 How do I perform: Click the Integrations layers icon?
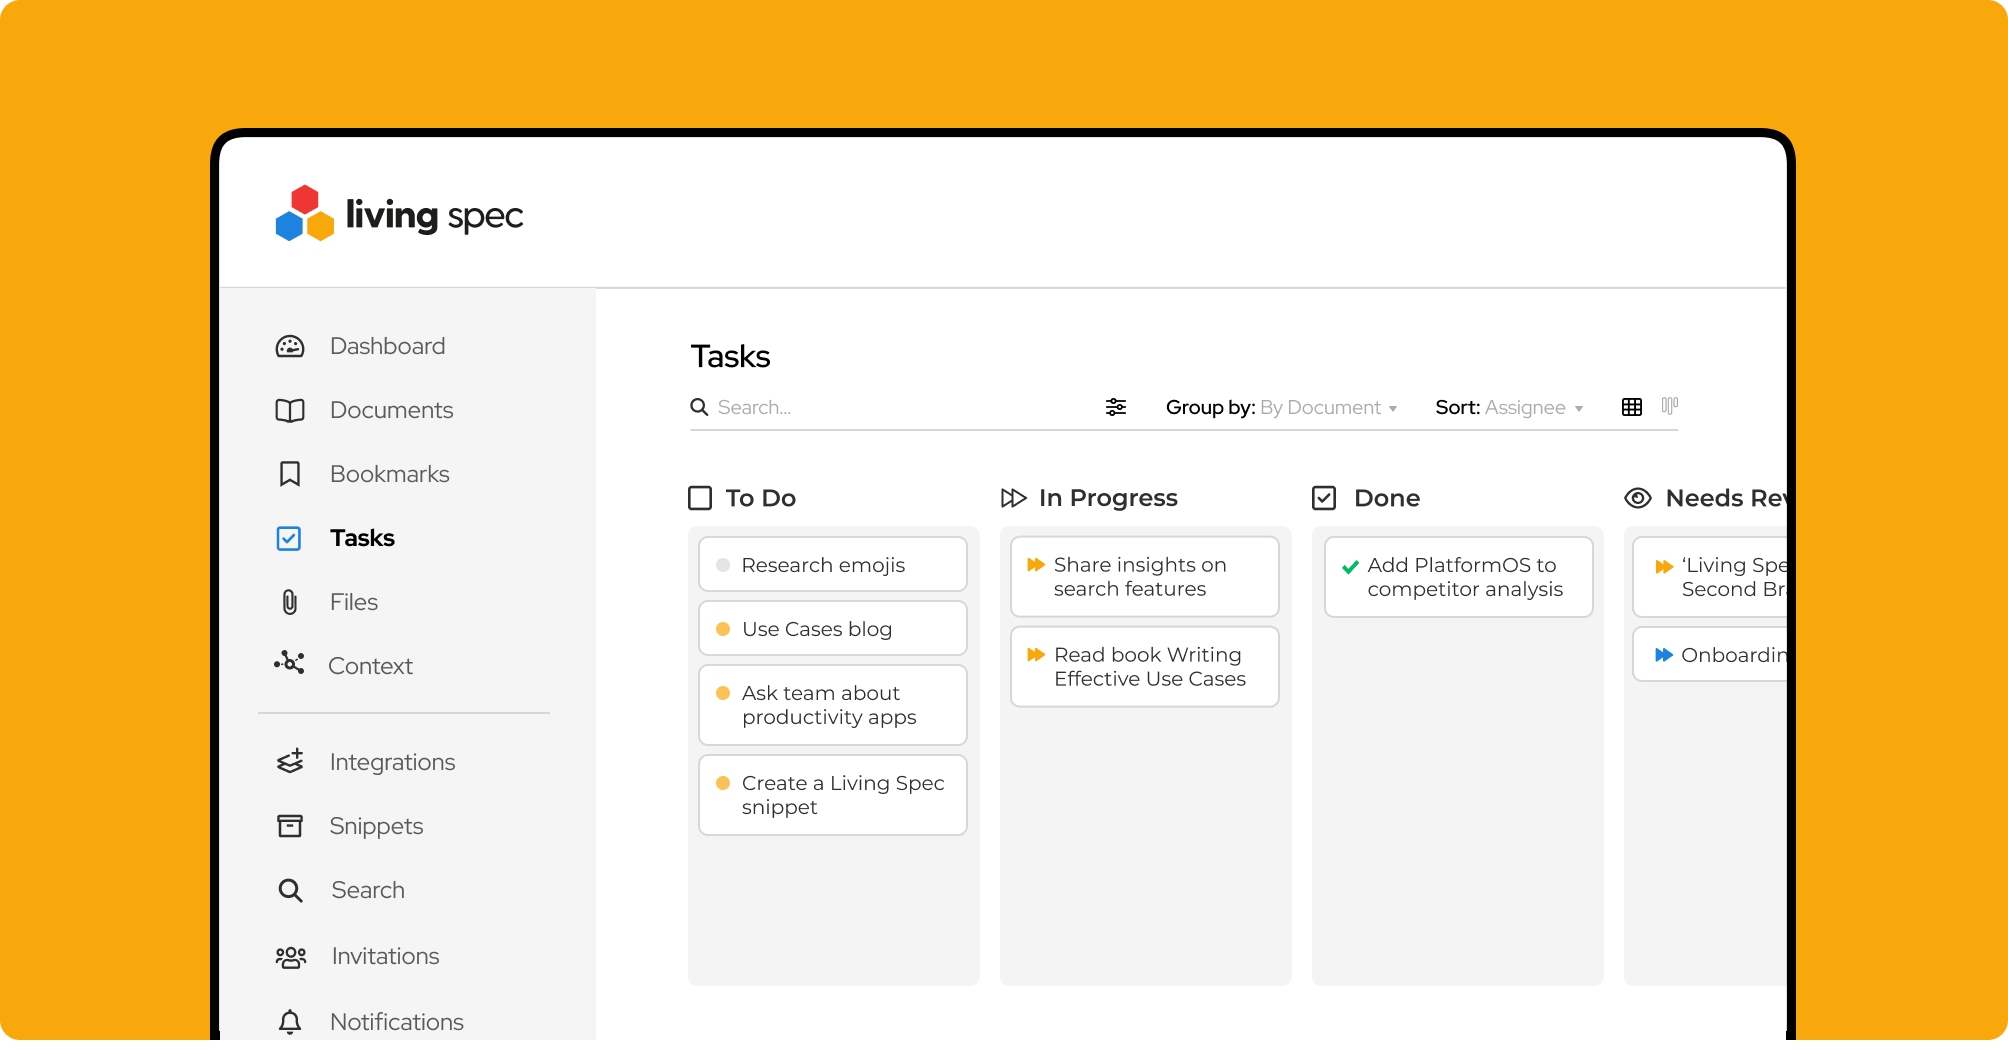tap(289, 762)
